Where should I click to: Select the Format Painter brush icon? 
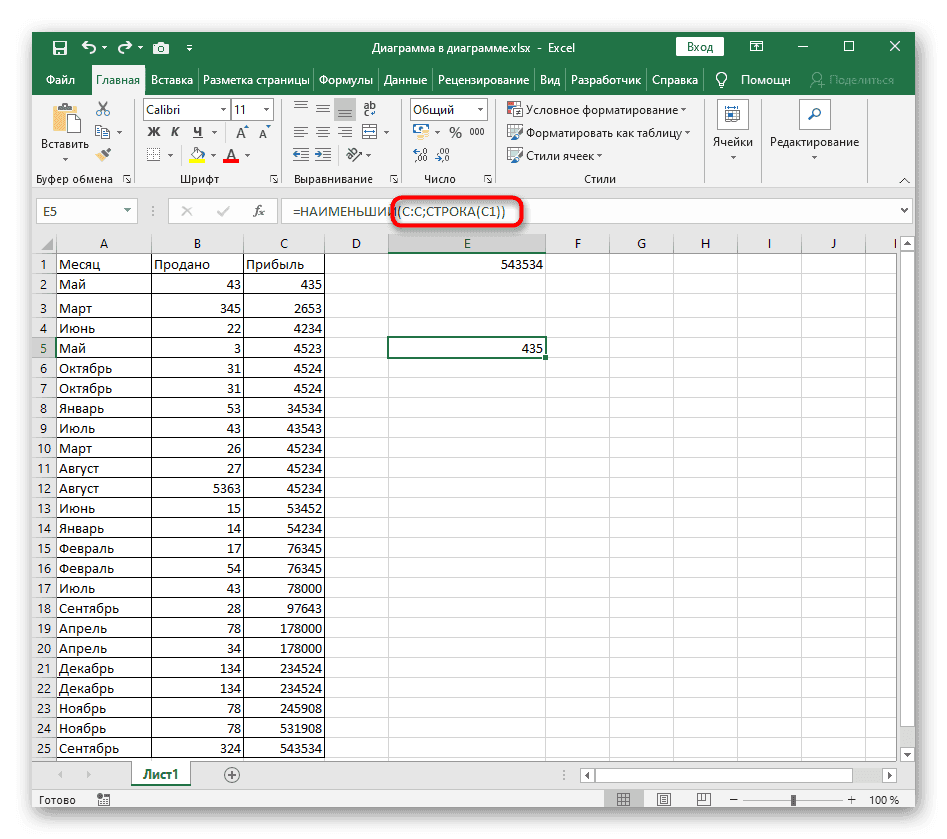click(103, 154)
